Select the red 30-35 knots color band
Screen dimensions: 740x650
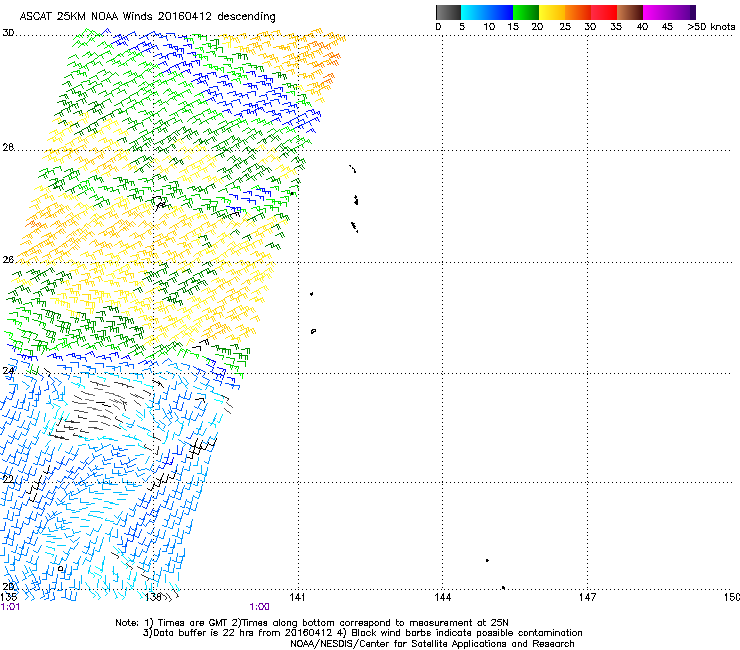point(604,12)
